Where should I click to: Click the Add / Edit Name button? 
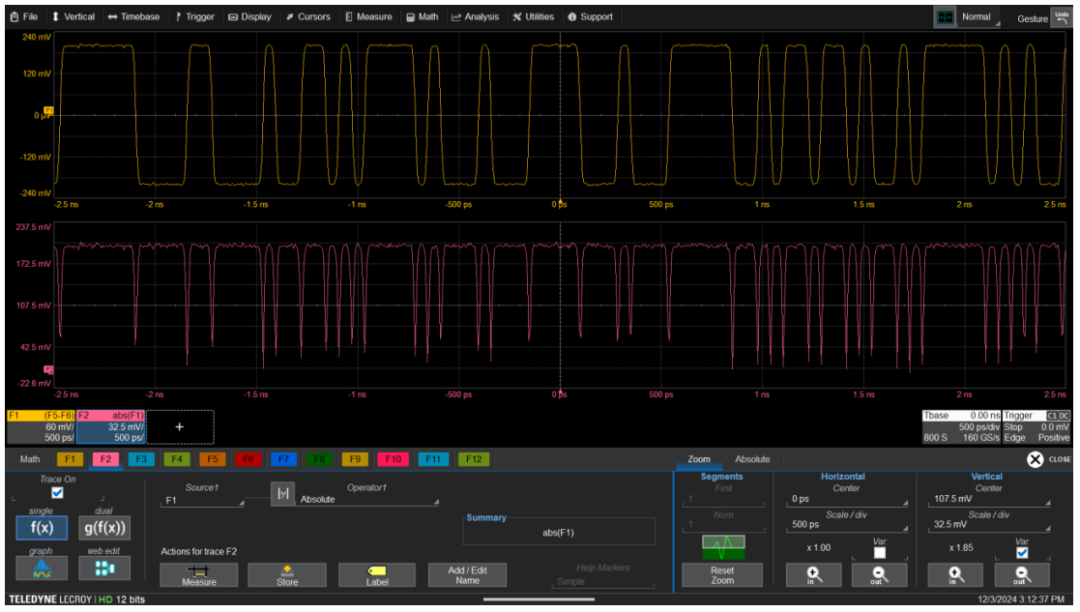click(467, 575)
